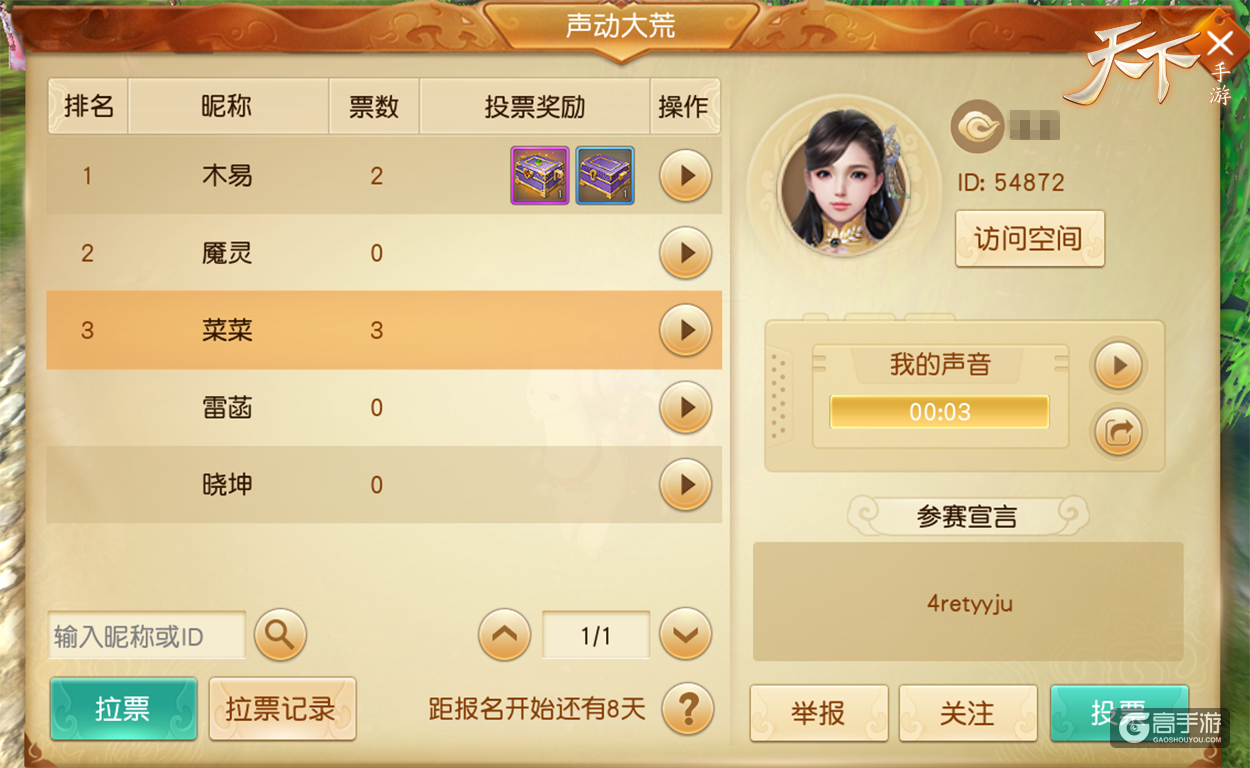Click the 输入昵称或ID search field
This screenshot has height=768, width=1250.
tap(147, 636)
